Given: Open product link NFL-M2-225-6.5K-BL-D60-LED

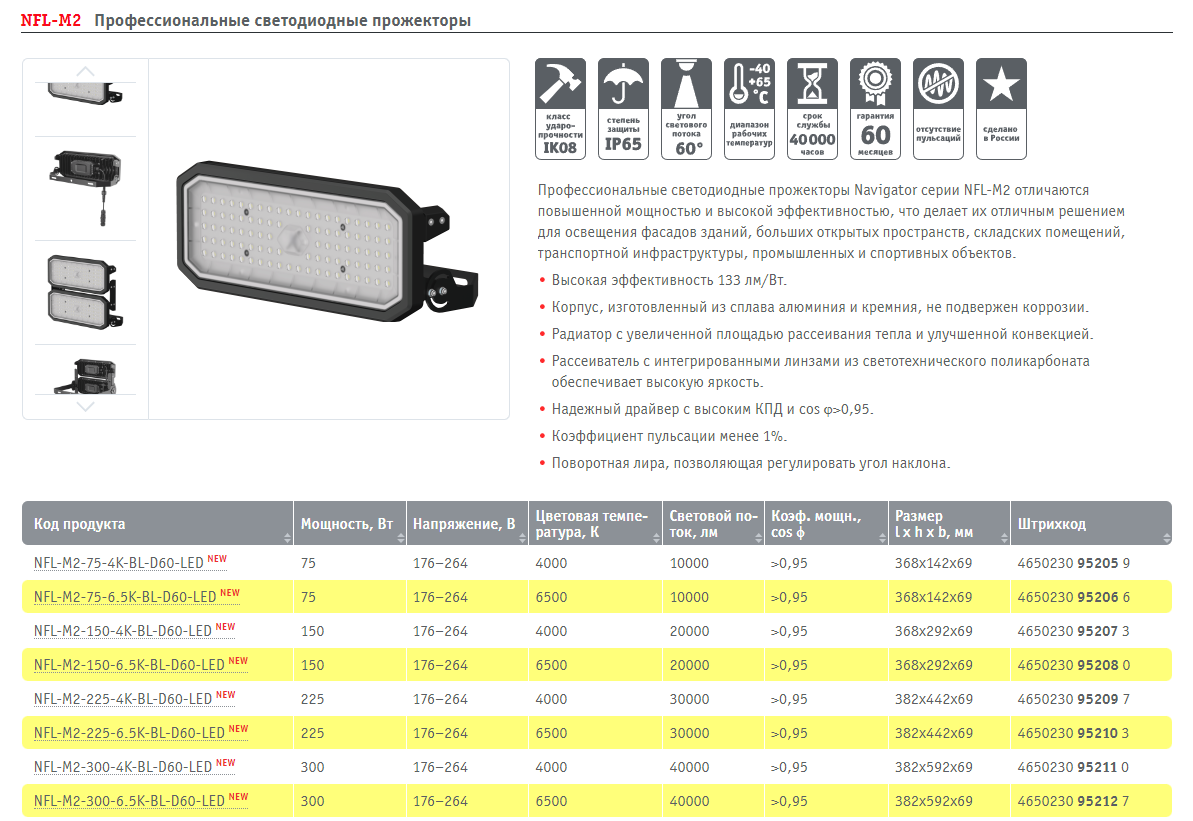Looking at the screenshot, I should [129, 733].
